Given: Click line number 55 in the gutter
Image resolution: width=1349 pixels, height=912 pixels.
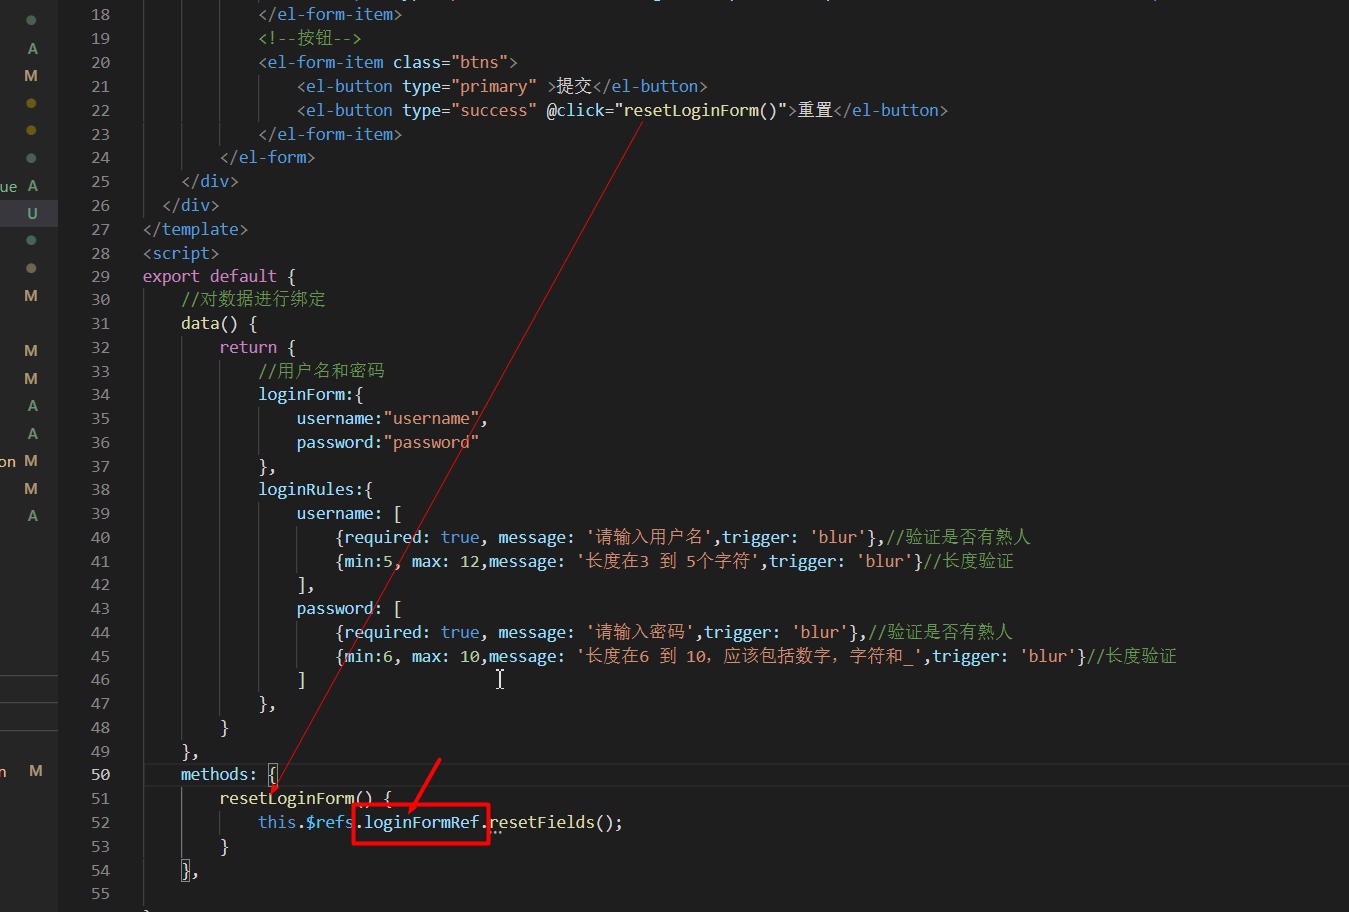Looking at the screenshot, I should point(100,893).
